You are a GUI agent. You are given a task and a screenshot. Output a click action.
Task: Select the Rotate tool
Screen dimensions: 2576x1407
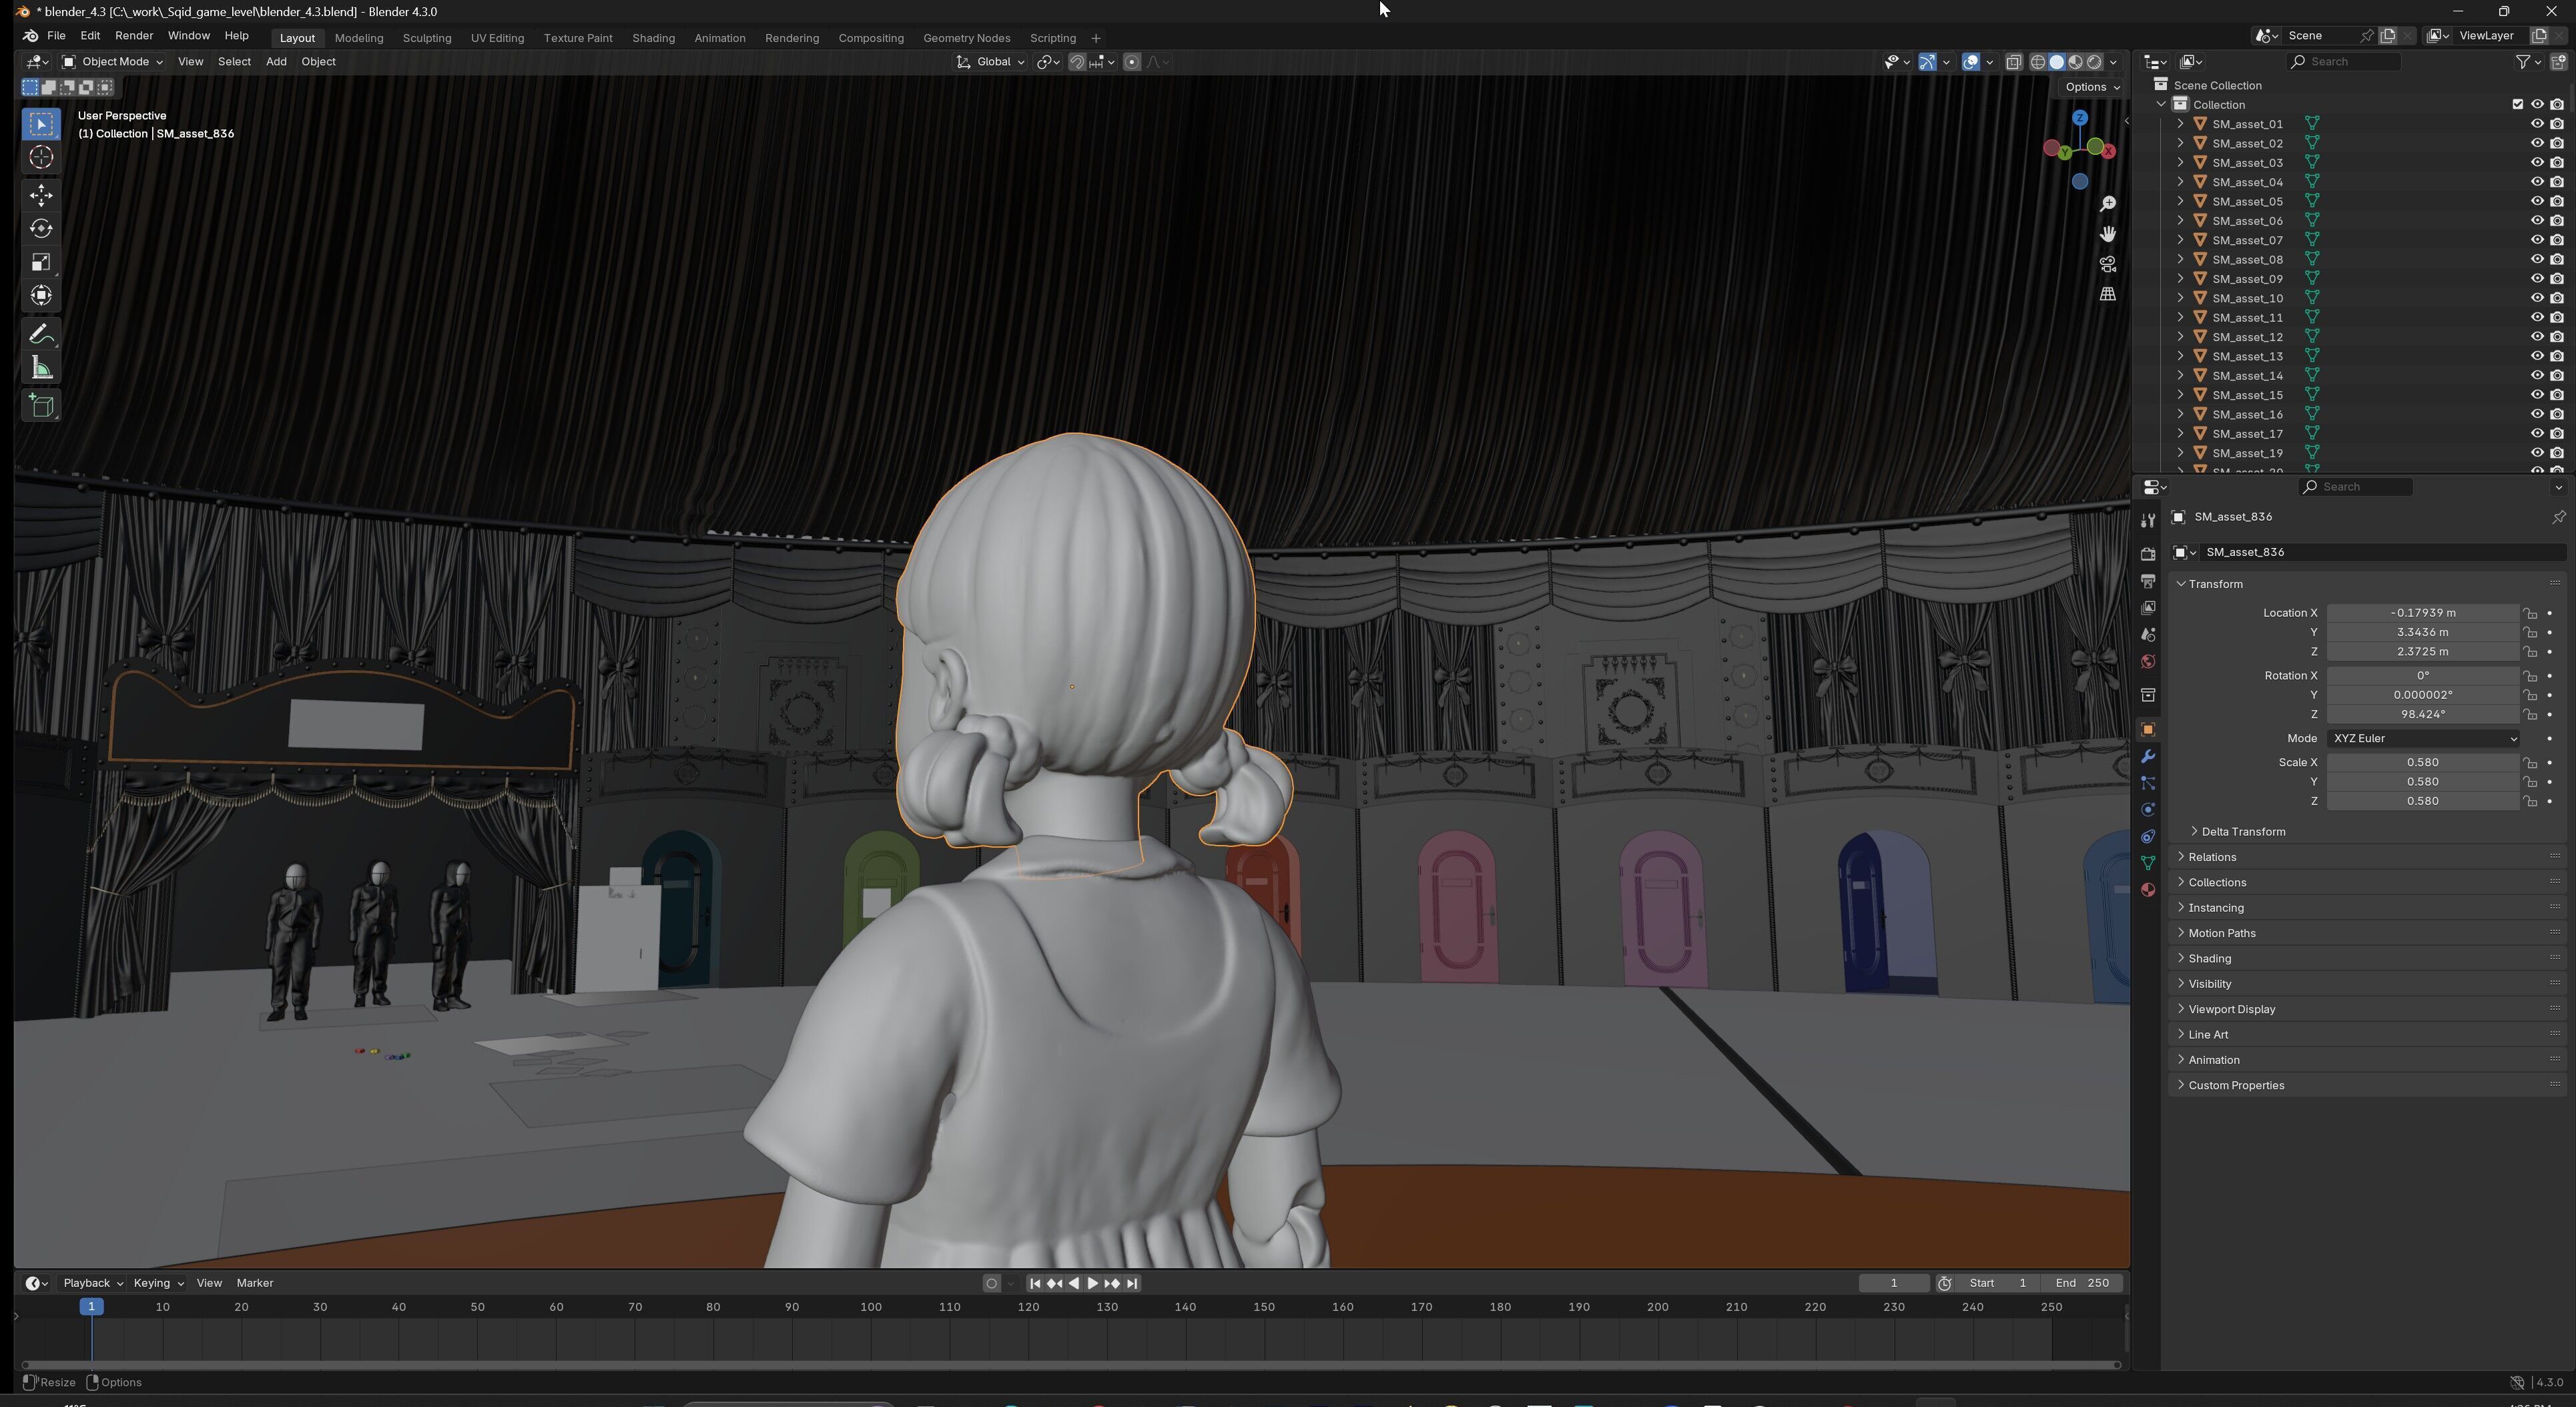[41, 228]
